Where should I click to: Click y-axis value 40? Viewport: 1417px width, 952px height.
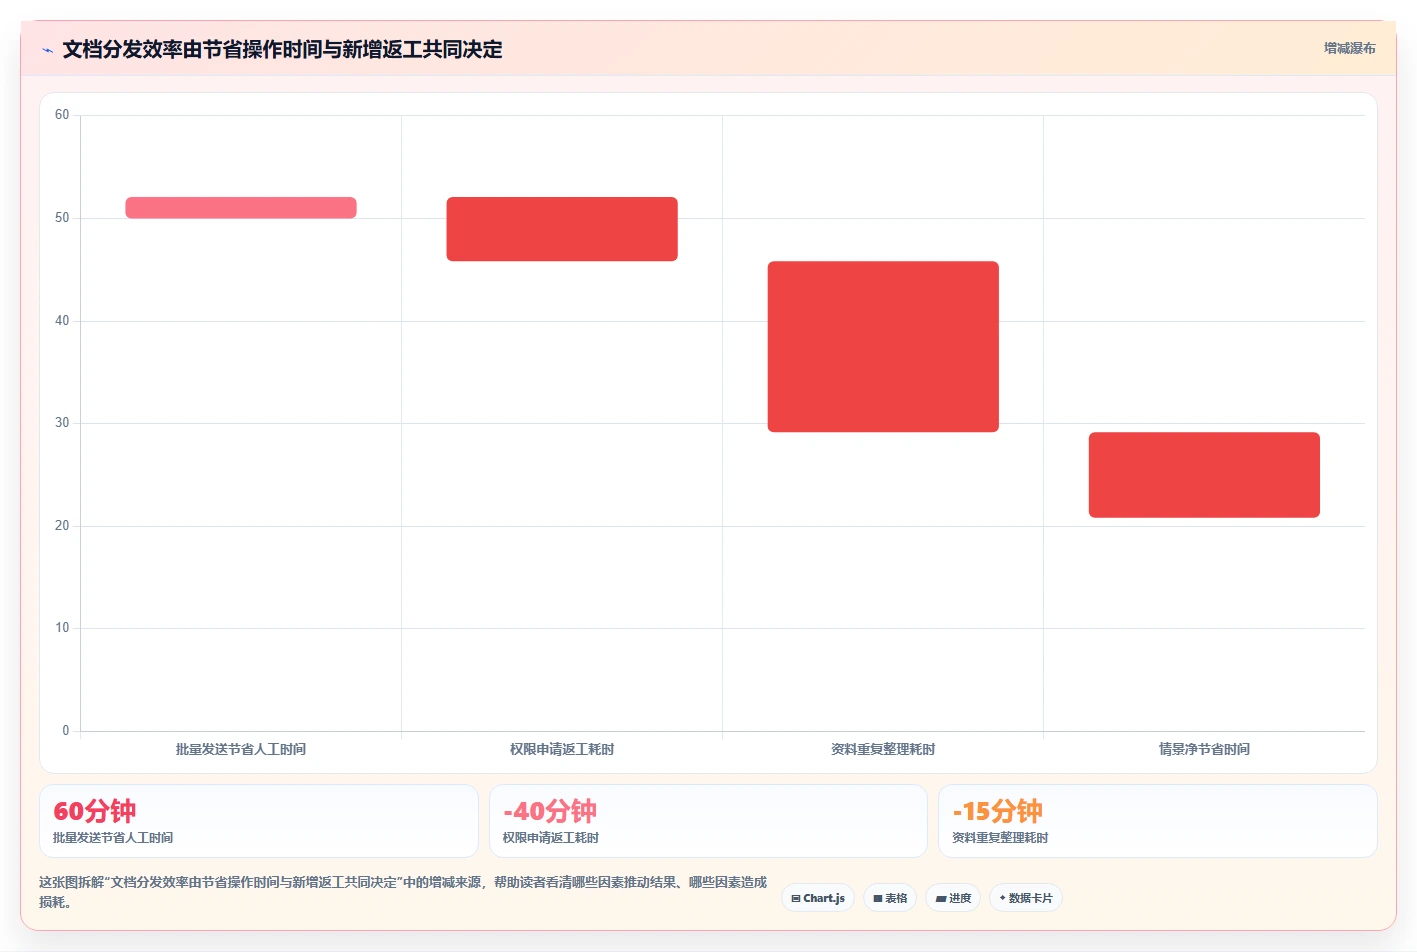pyautogui.click(x=62, y=321)
